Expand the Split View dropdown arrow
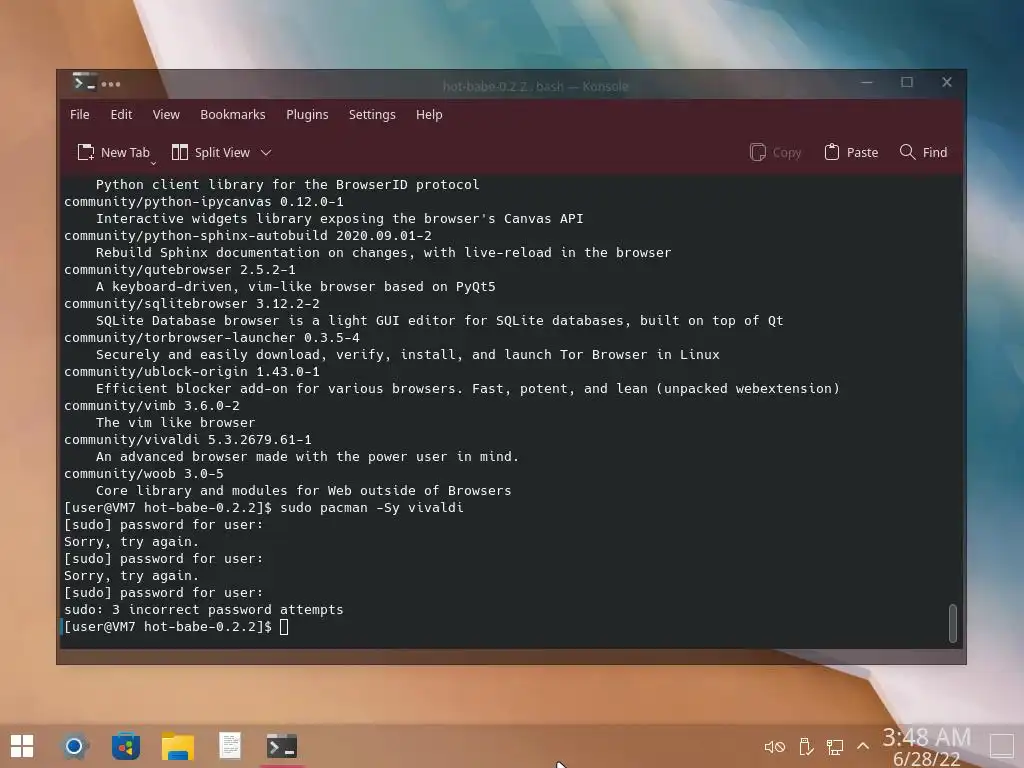Viewport: 1024px width, 768px height. (x=266, y=153)
